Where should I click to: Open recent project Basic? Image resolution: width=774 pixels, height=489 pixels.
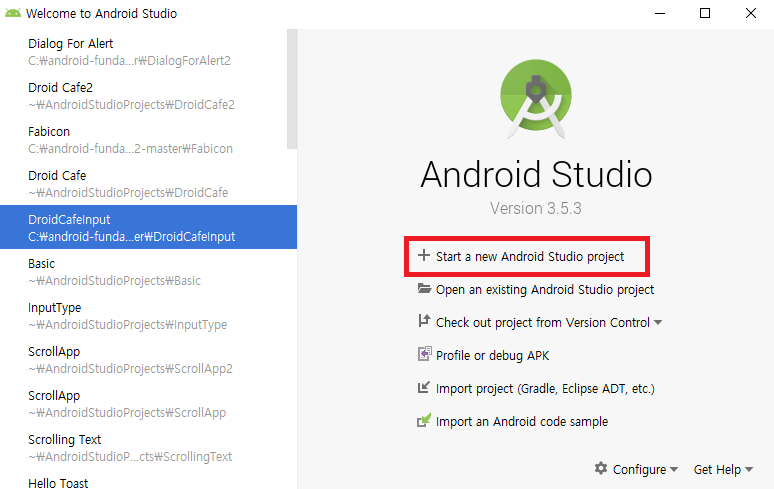(x=148, y=271)
